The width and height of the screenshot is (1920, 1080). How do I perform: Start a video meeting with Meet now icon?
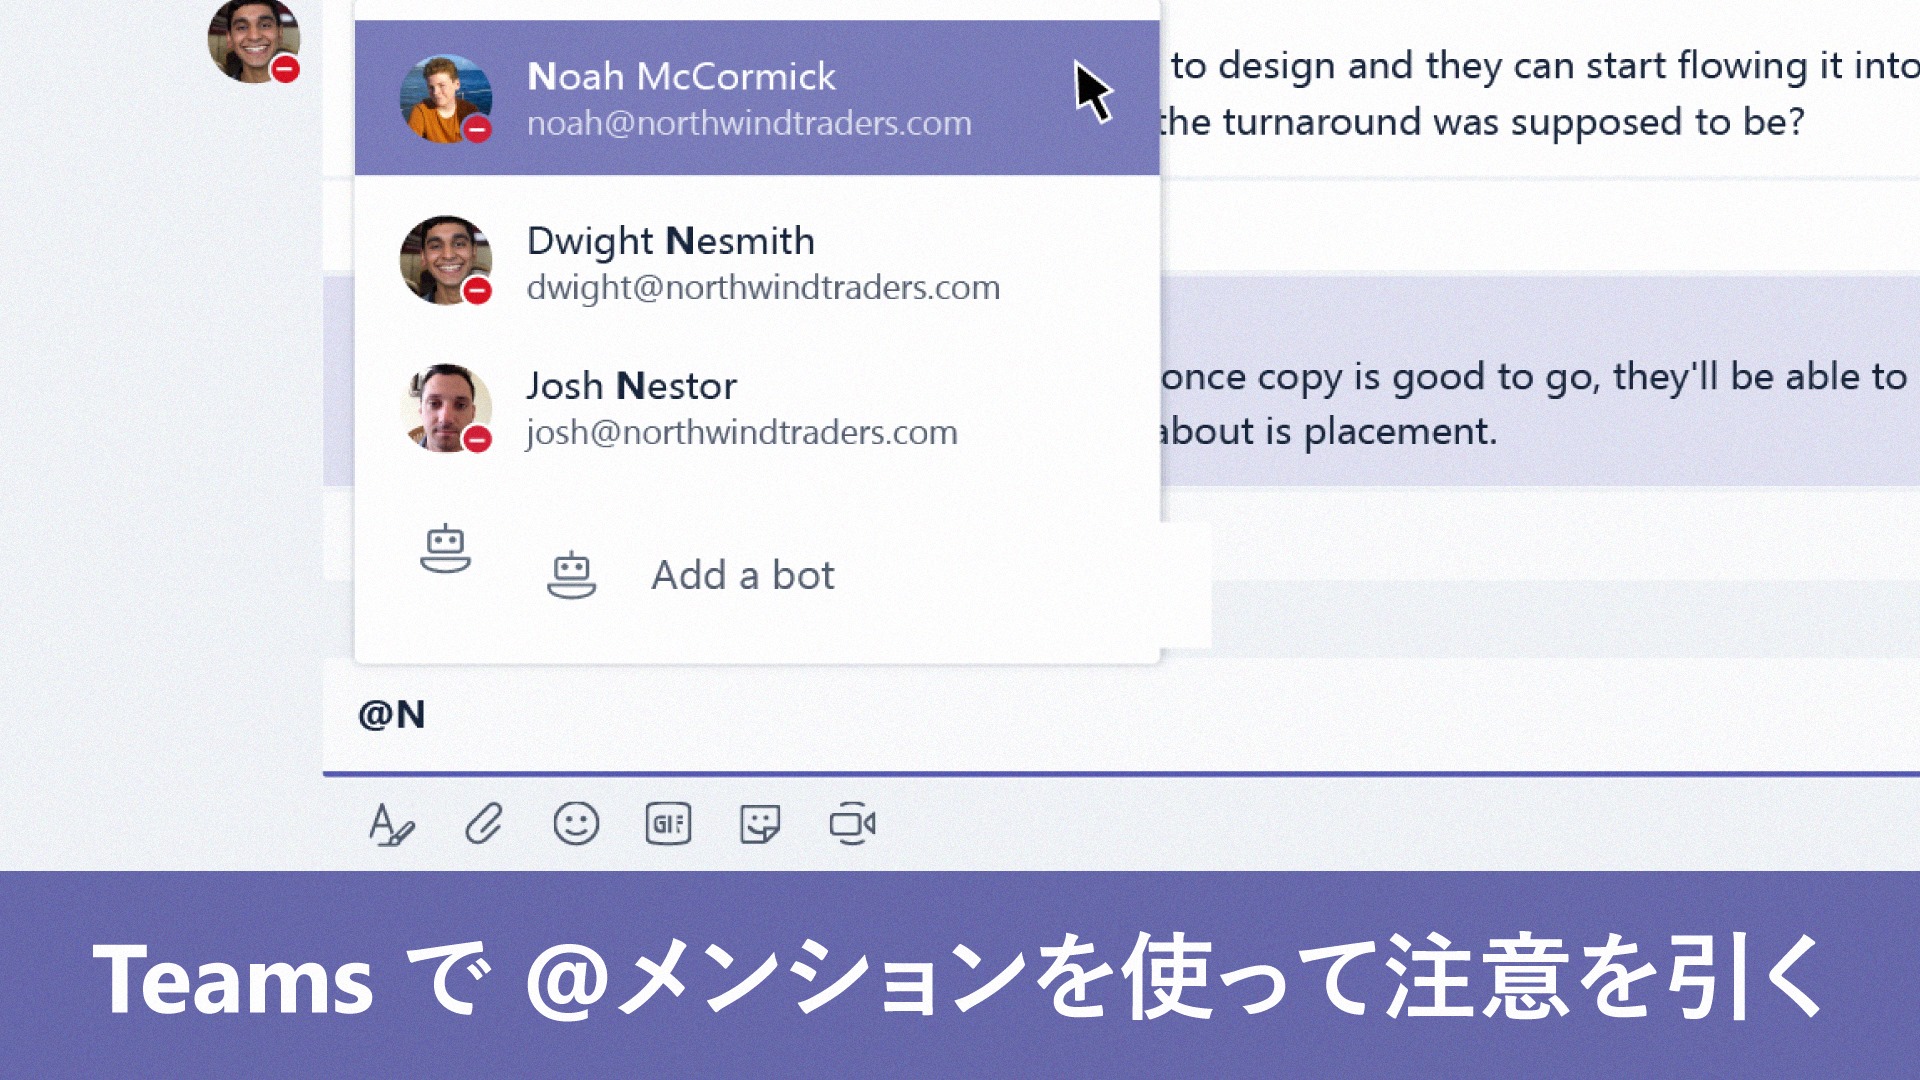pyautogui.click(x=852, y=824)
